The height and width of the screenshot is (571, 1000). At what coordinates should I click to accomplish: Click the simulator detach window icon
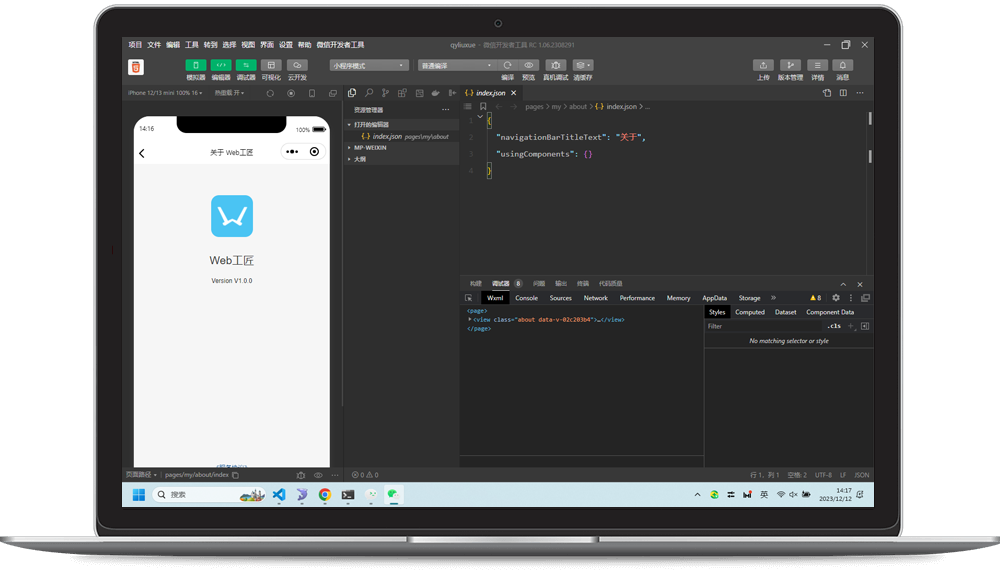coord(332,93)
